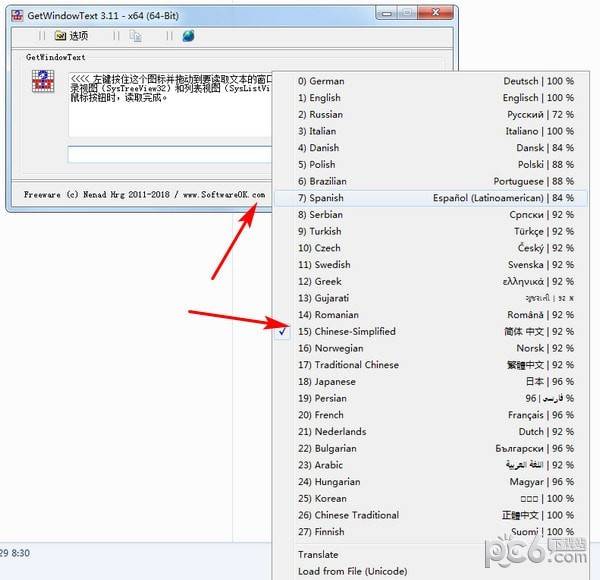Click the Translate menu command
Screen dimensions: 600x580
318,554
